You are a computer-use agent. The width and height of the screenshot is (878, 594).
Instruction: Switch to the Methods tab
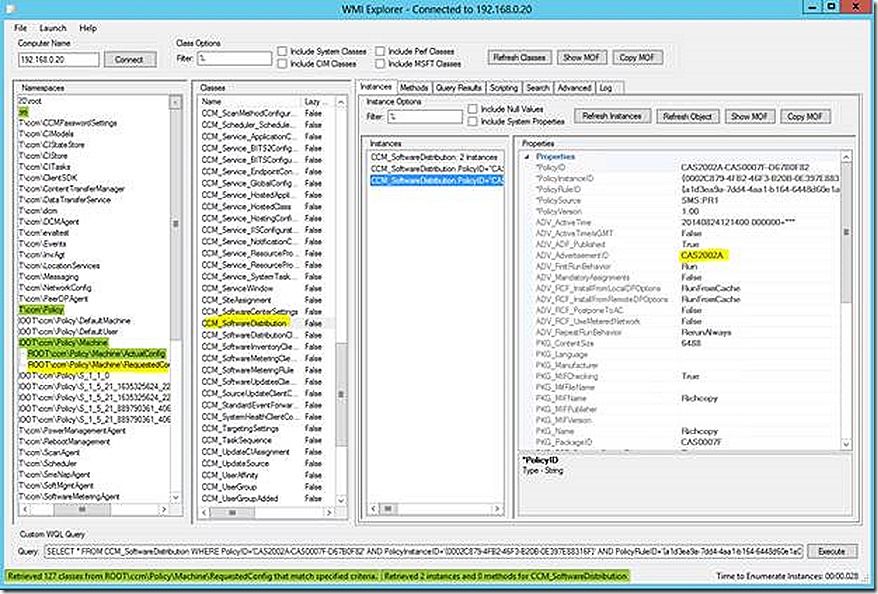(x=414, y=88)
